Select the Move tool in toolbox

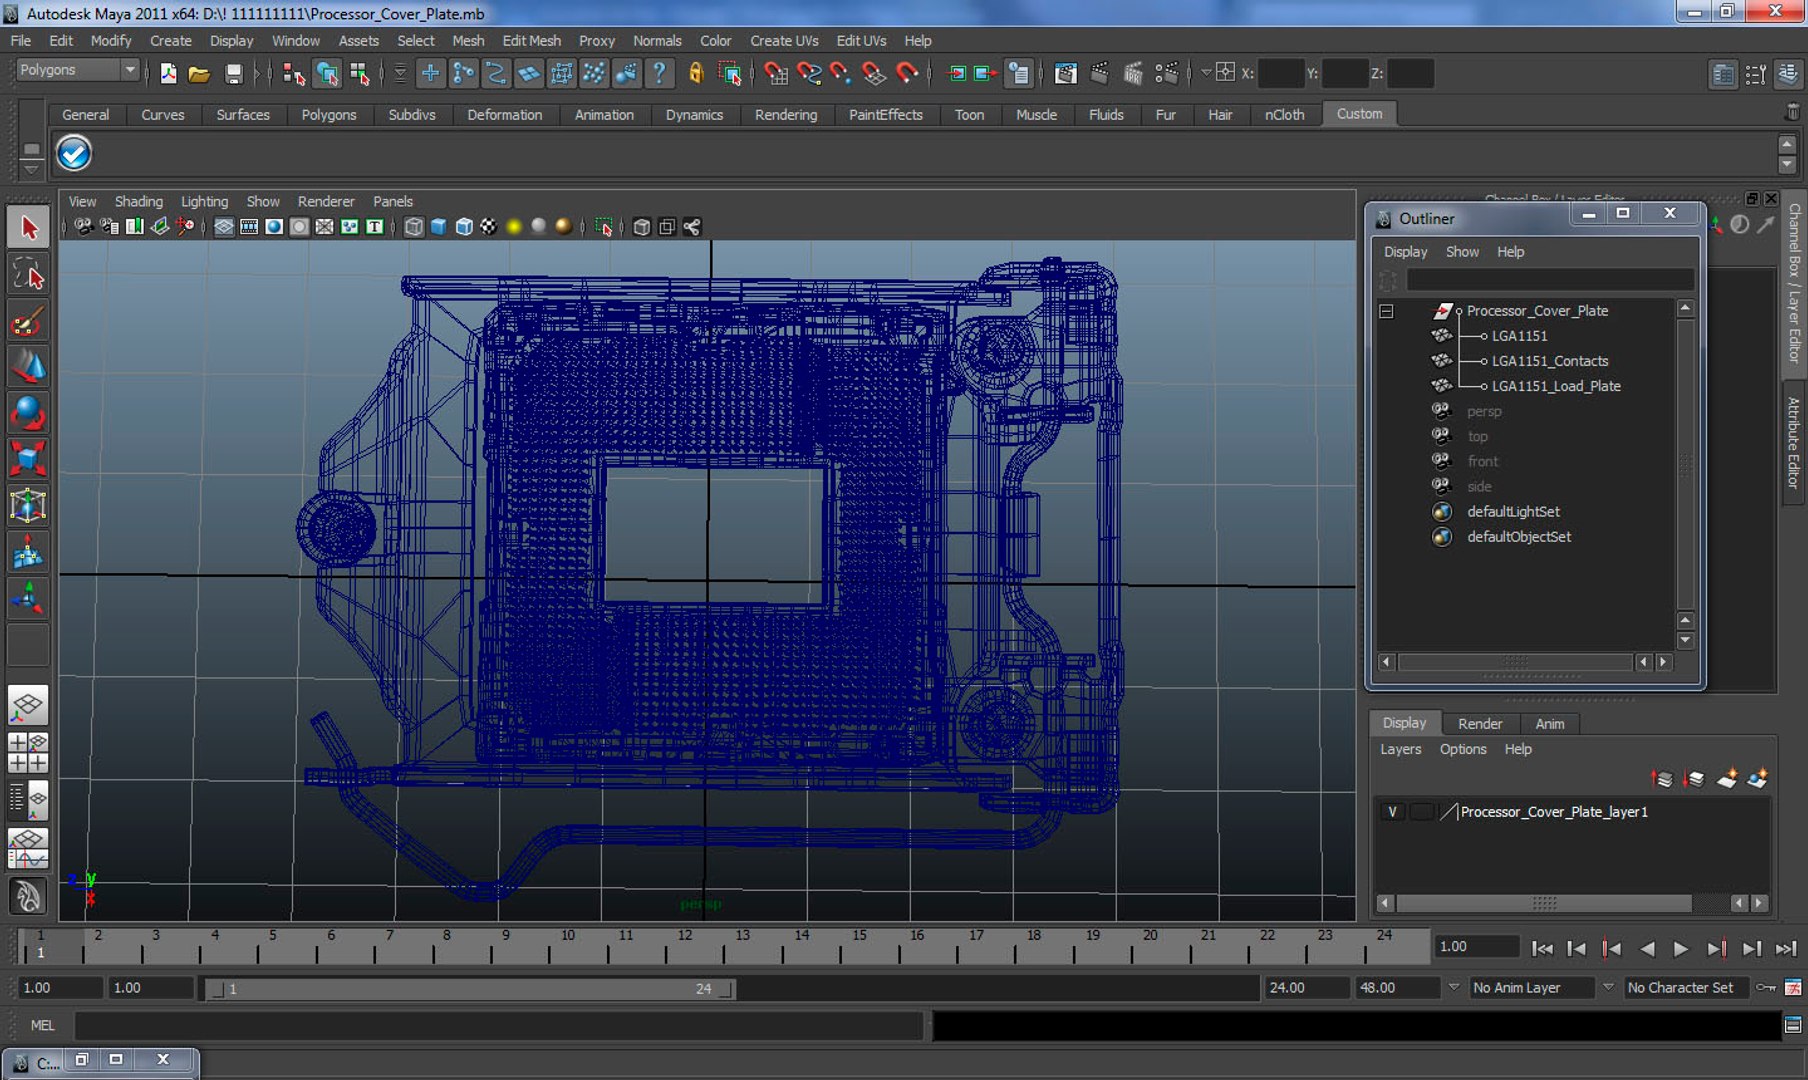point(28,366)
